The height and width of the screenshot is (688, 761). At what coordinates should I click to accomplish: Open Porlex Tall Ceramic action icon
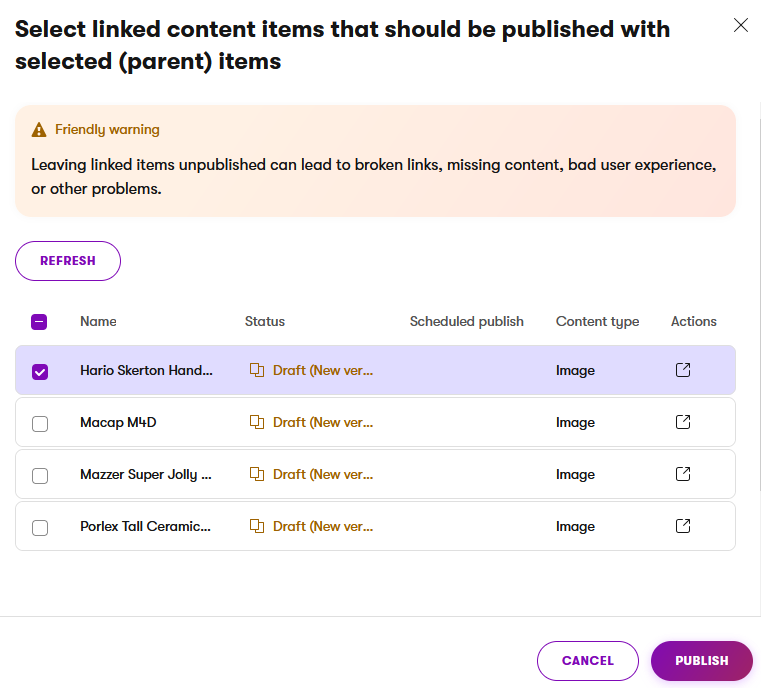[683, 526]
